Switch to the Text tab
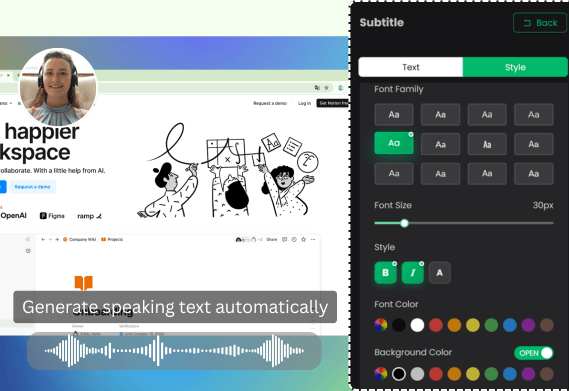569x391 pixels. point(410,67)
